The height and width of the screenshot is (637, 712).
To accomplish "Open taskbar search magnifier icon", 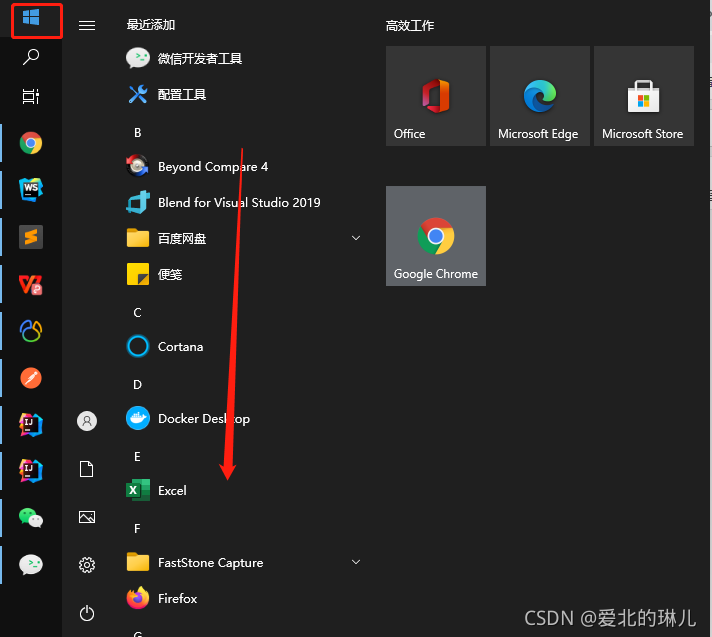I will (x=31, y=57).
